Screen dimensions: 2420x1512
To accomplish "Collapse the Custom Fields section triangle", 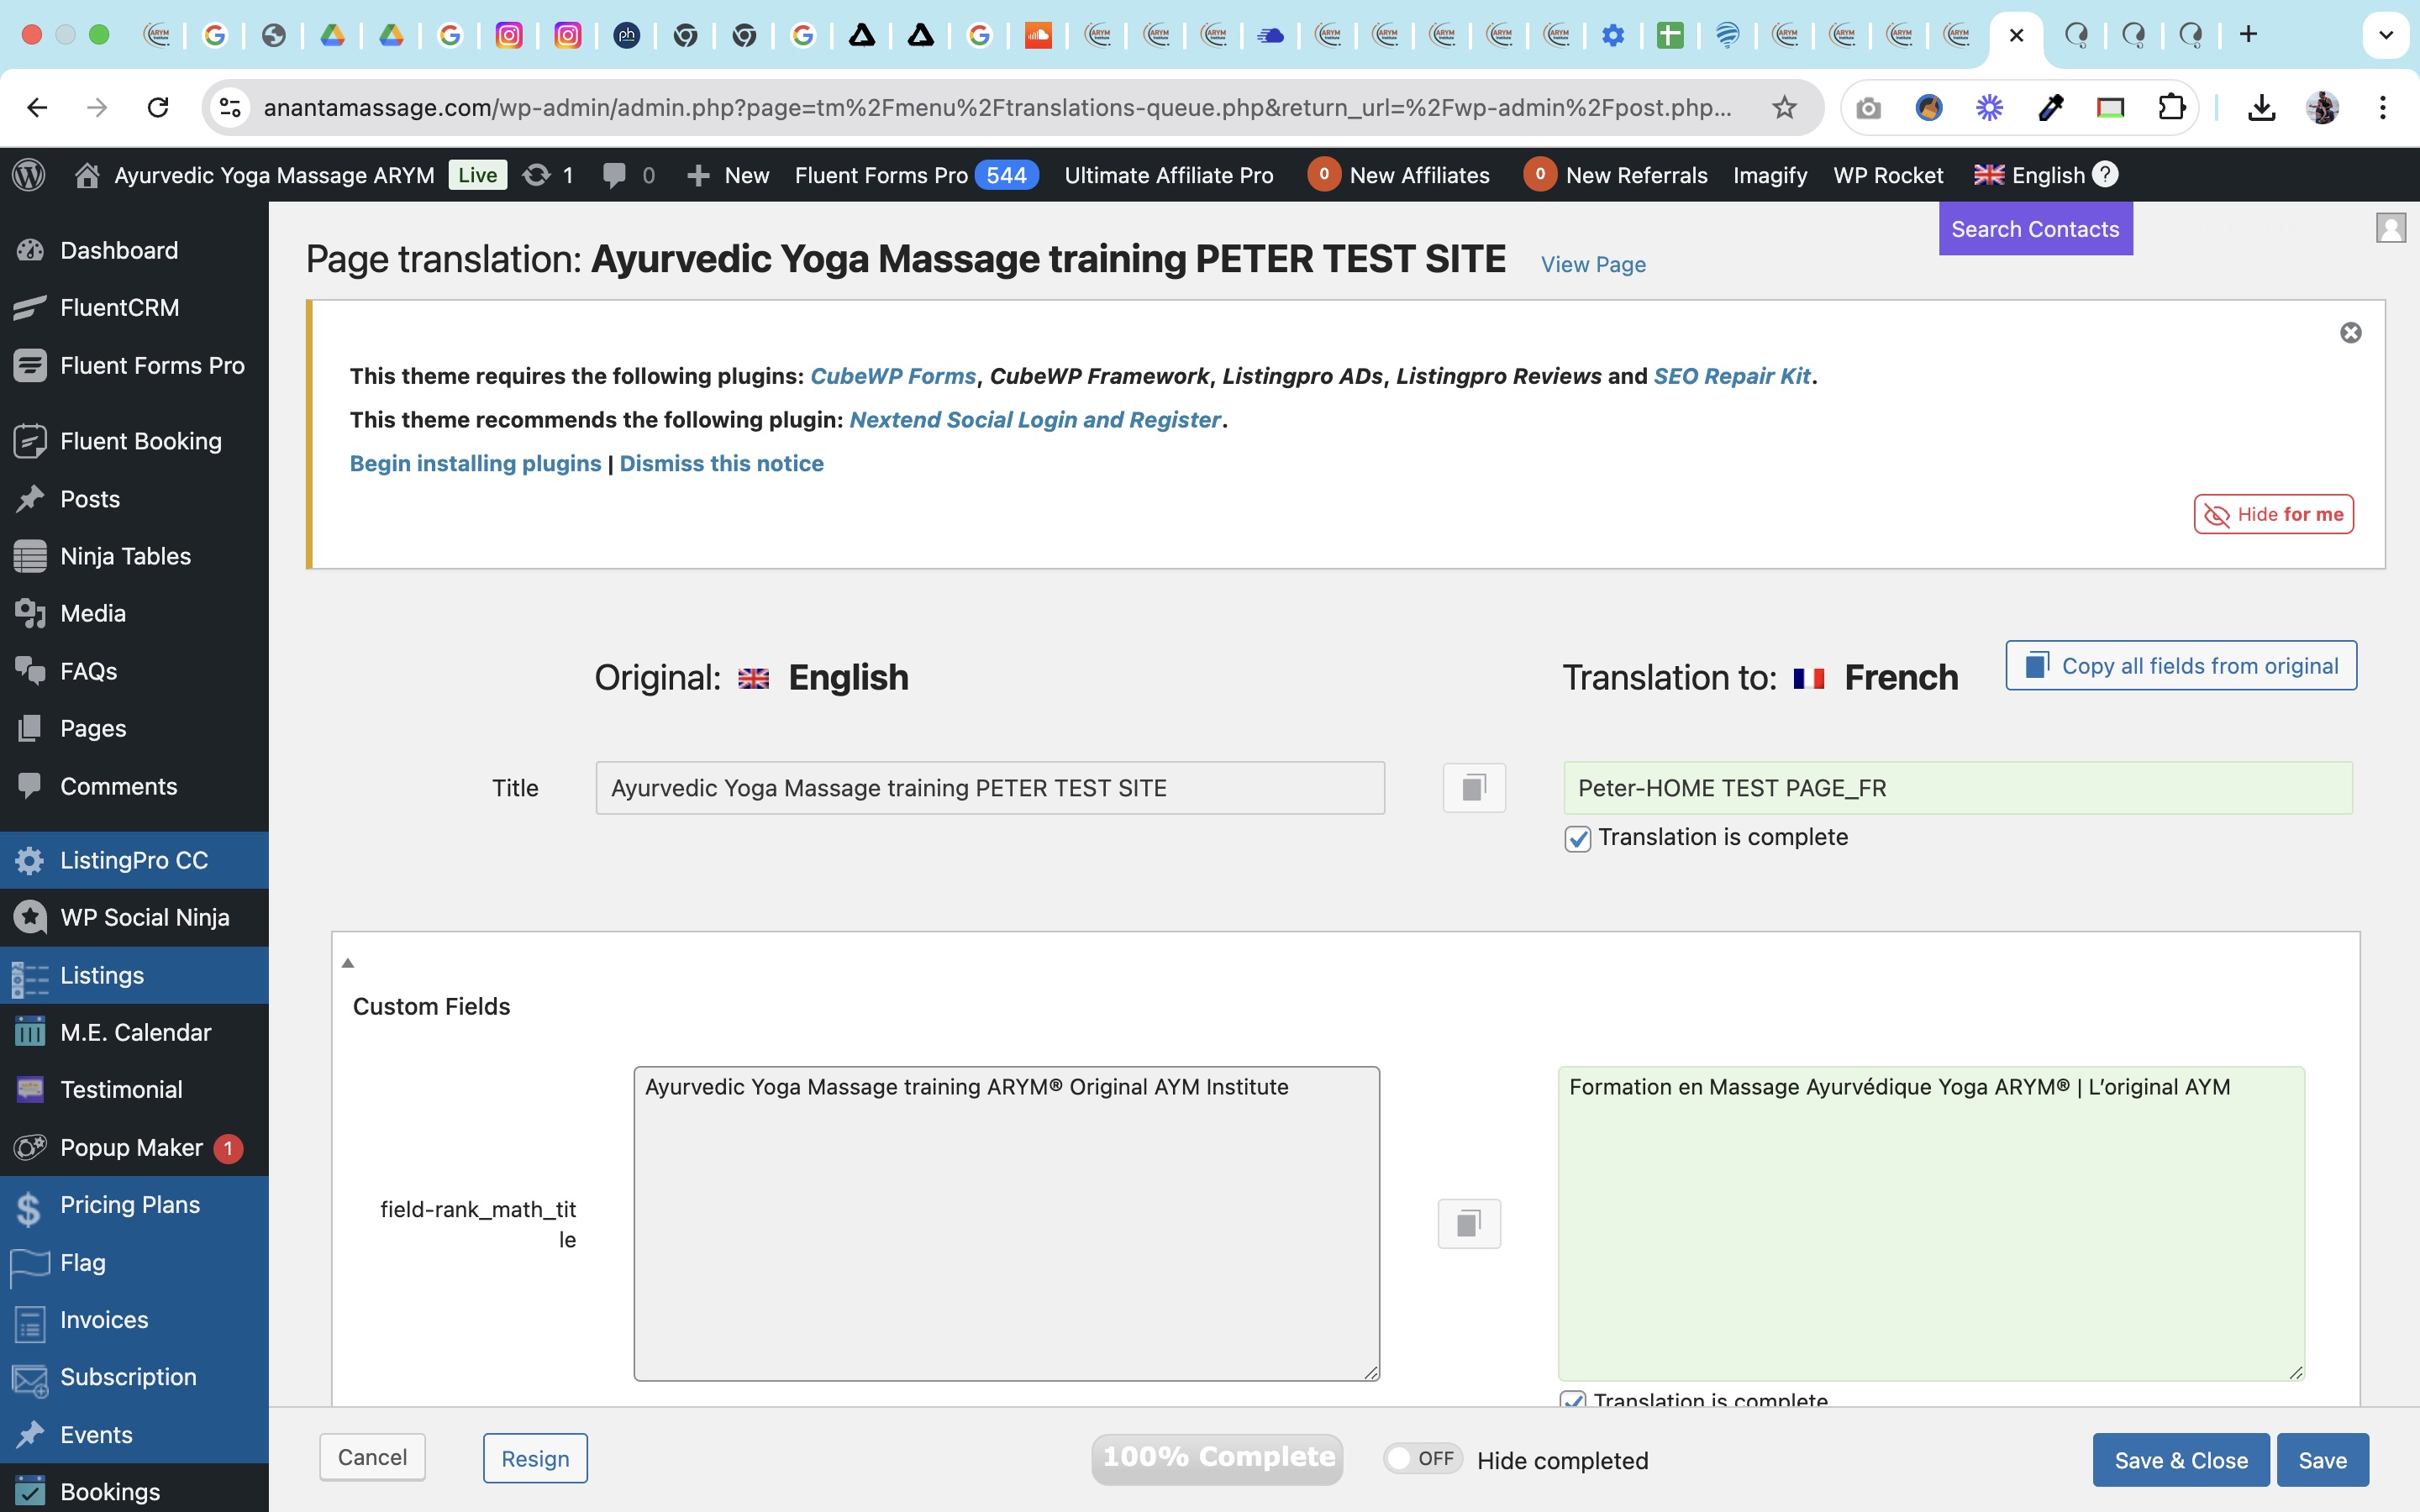I will (348, 962).
